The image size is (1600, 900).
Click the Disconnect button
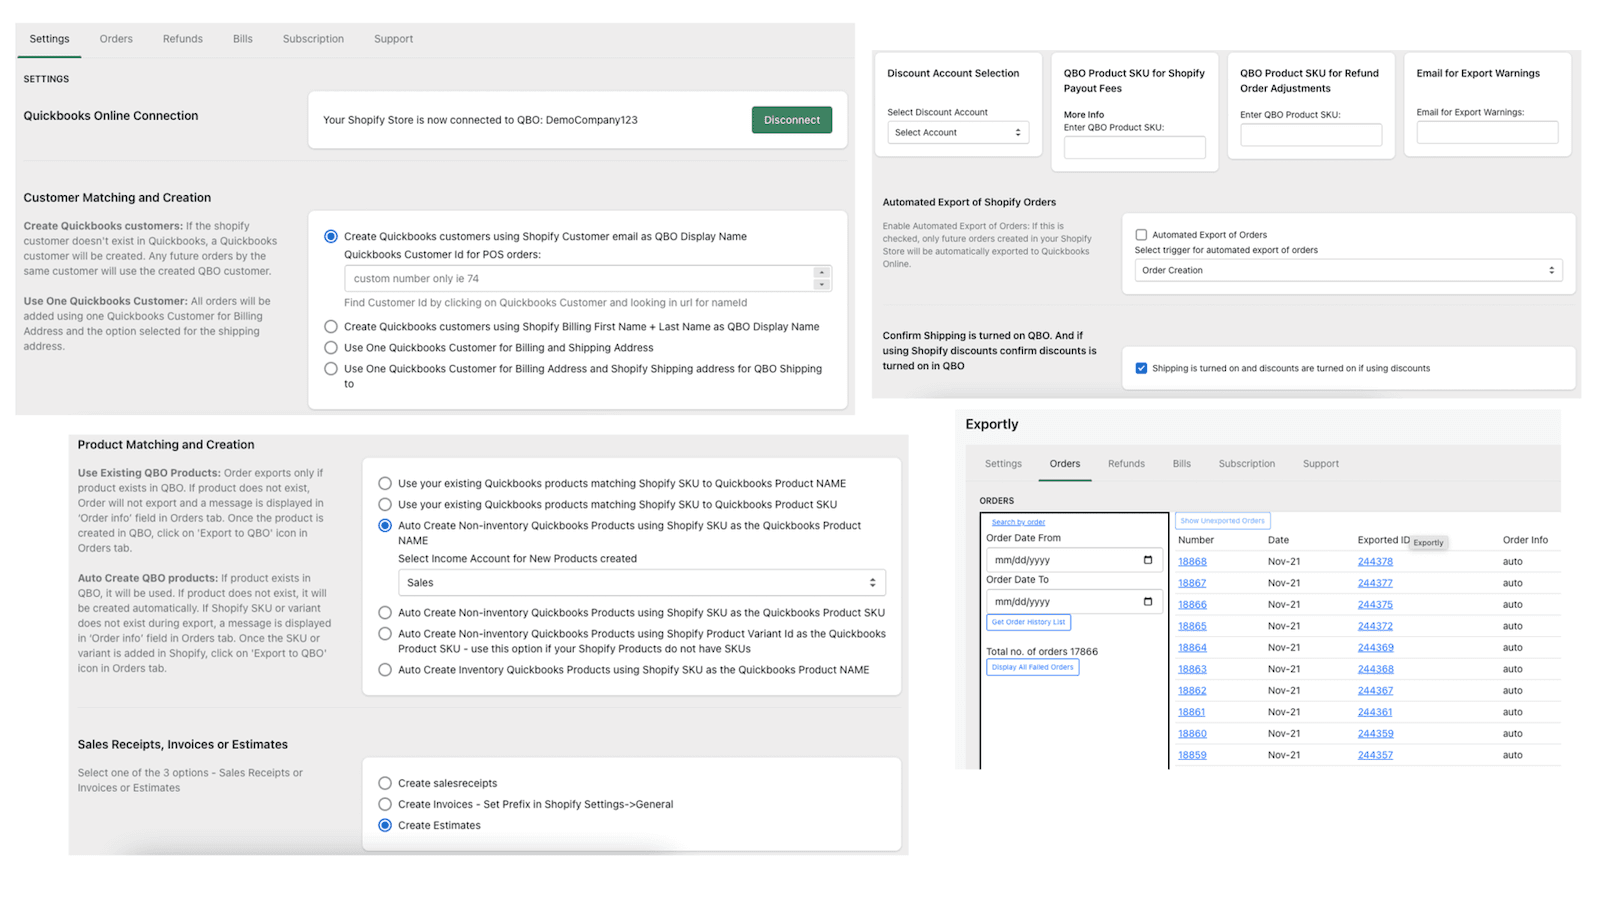791,119
